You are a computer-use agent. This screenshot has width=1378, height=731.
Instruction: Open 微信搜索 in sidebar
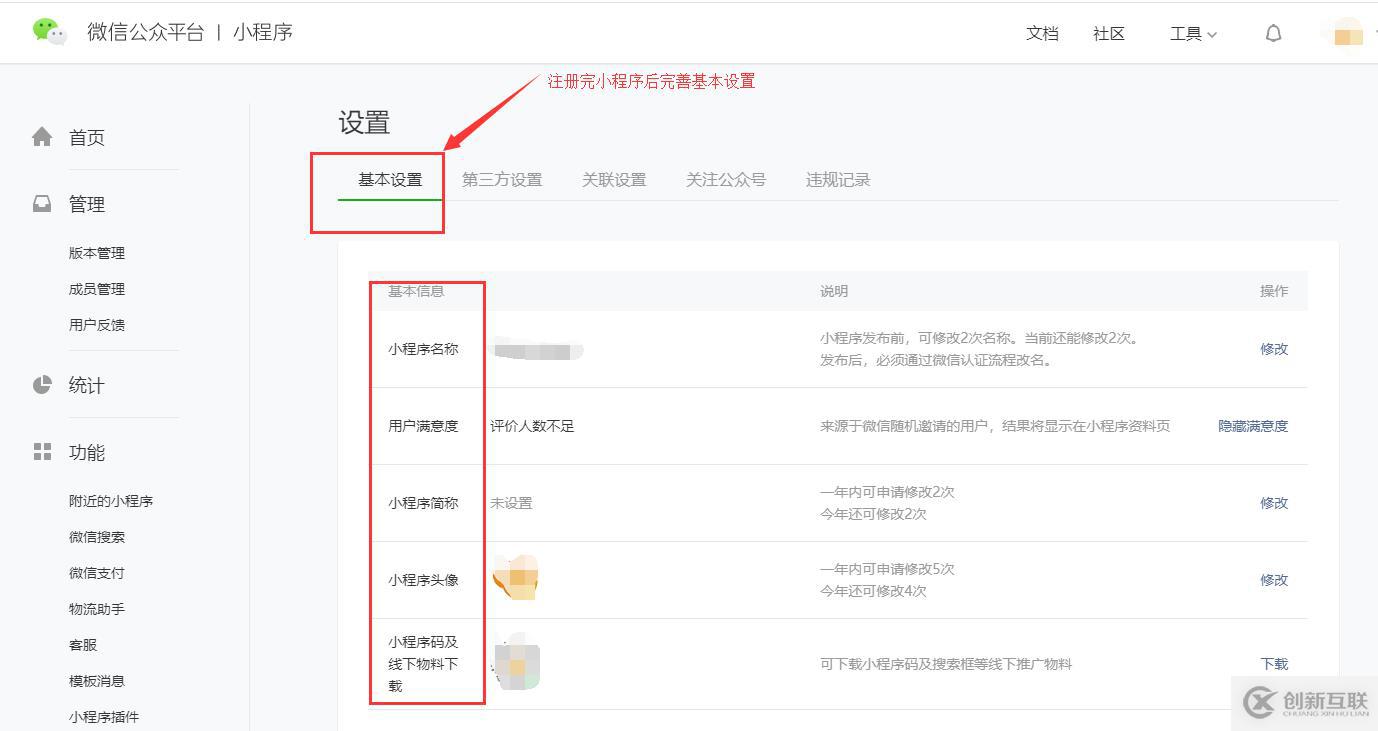97,537
